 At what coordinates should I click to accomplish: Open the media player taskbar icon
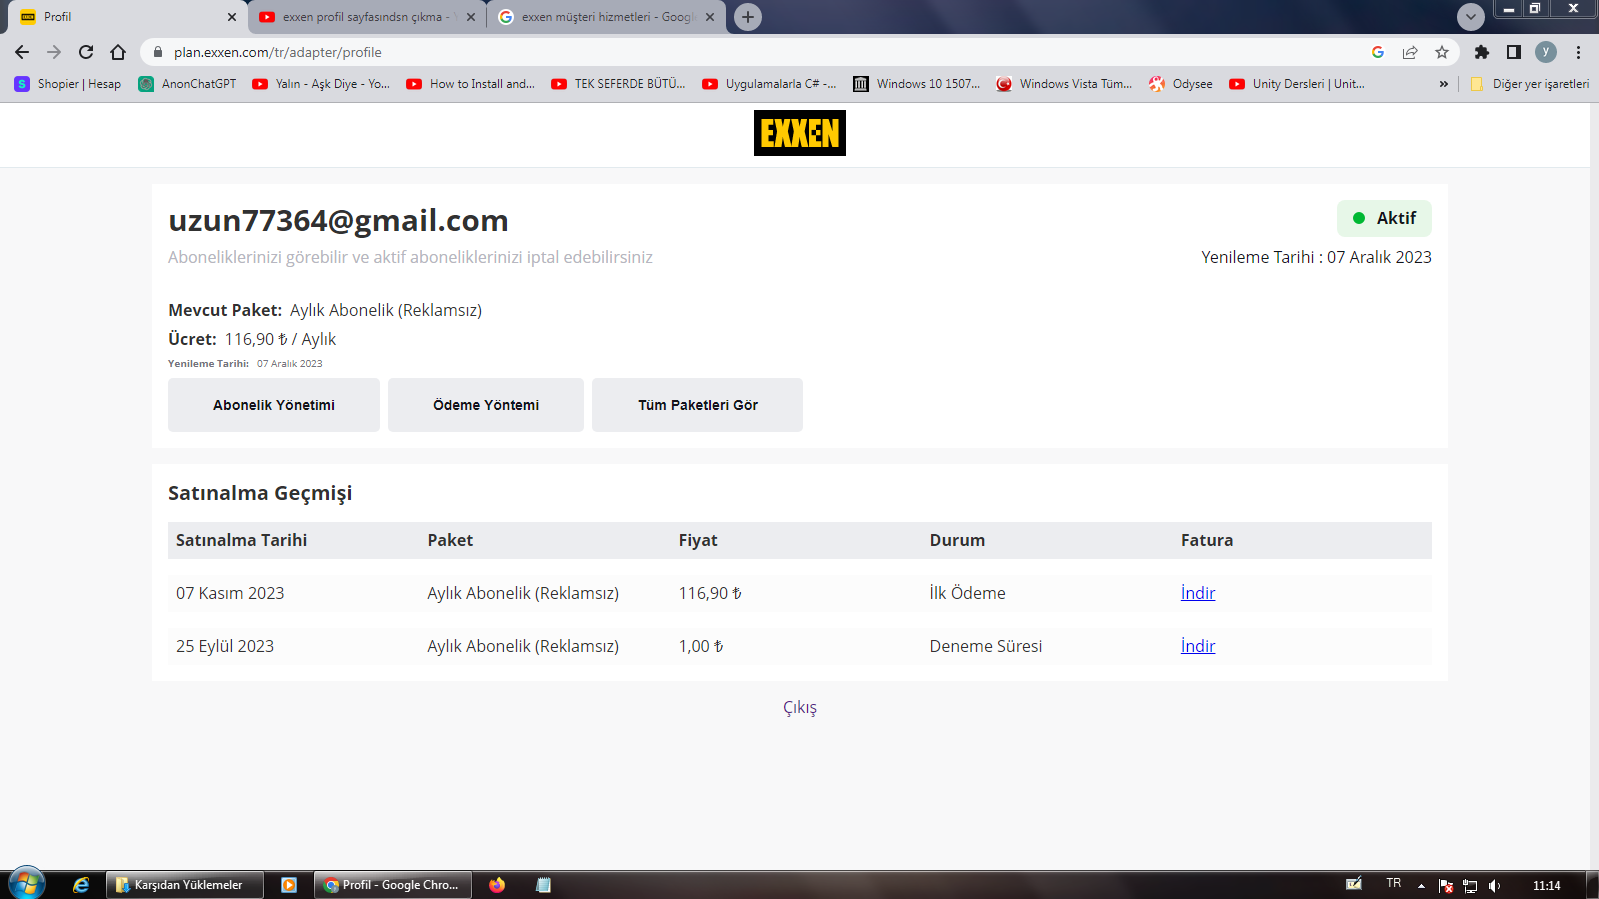tap(289, 885)
